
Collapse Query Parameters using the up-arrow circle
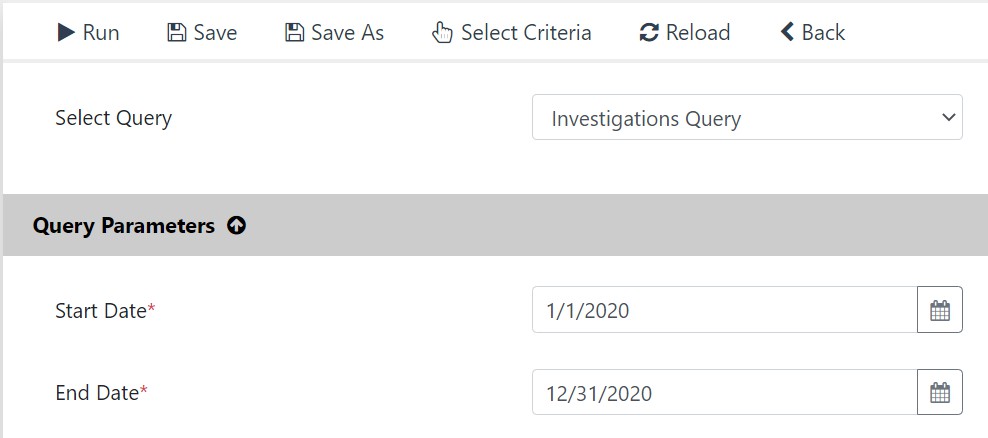(236, 225)
